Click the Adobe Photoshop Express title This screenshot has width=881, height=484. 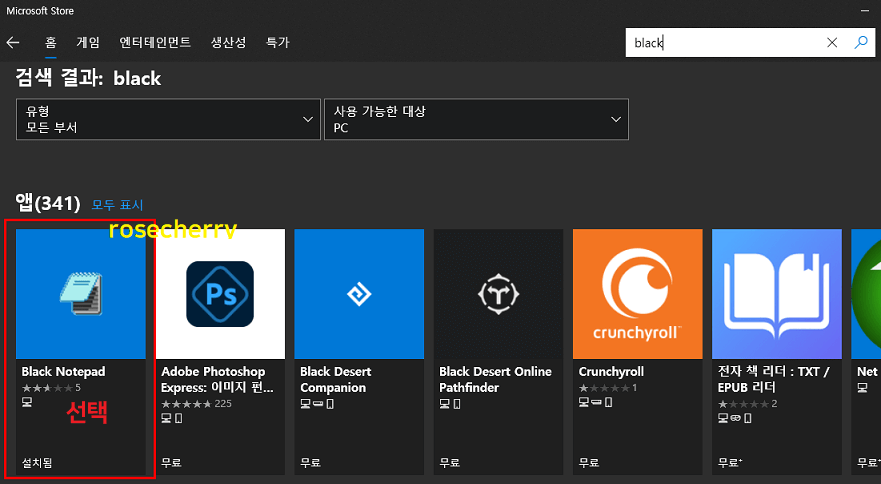pyautogui.click(x=217, y=379)
